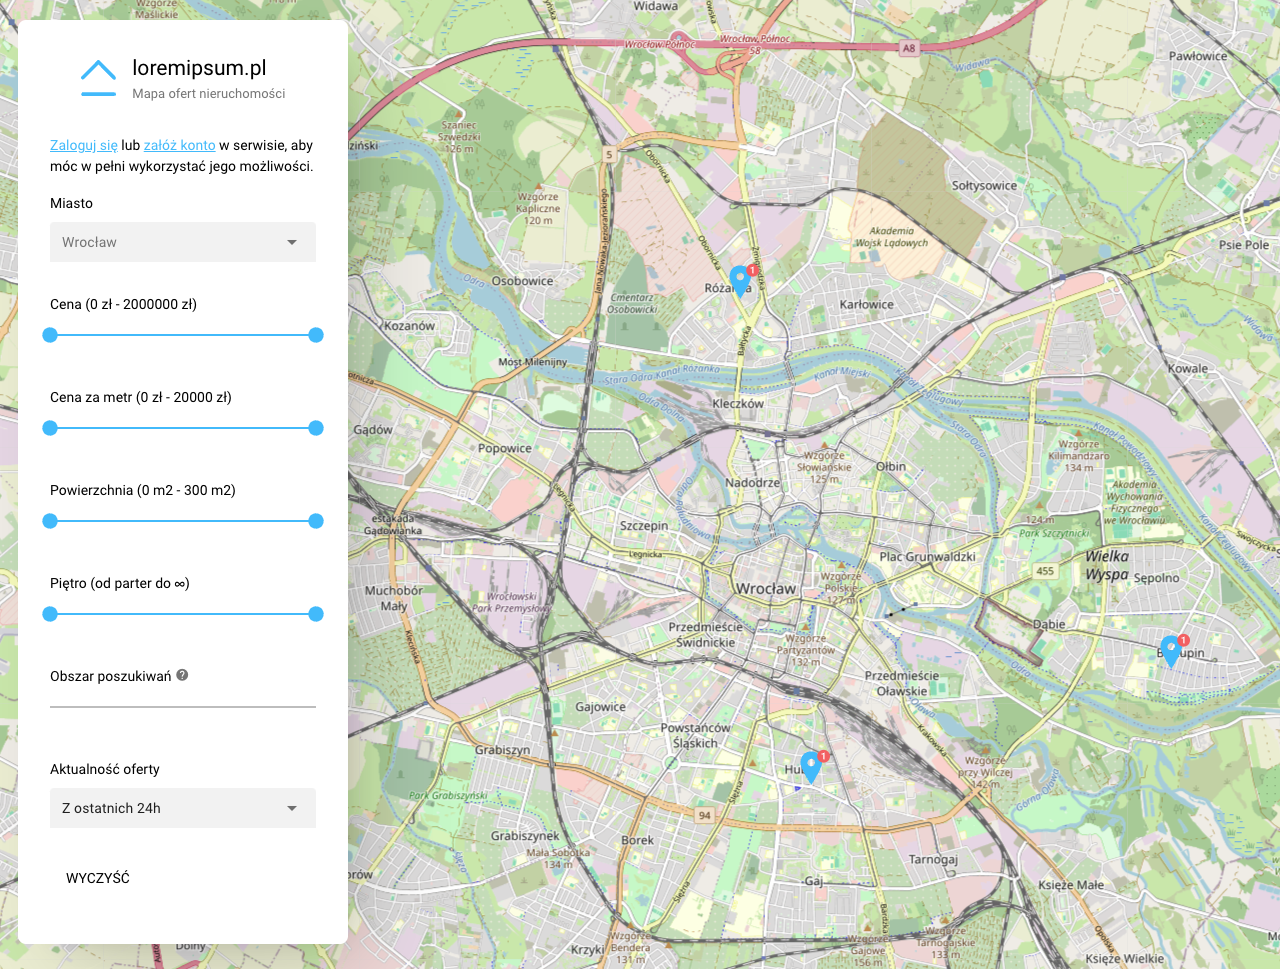Image resolution: width=1280 pixels, height=969 pixels.
Task: Click the Tarnogaj label on map
Action: coord(933,860)
